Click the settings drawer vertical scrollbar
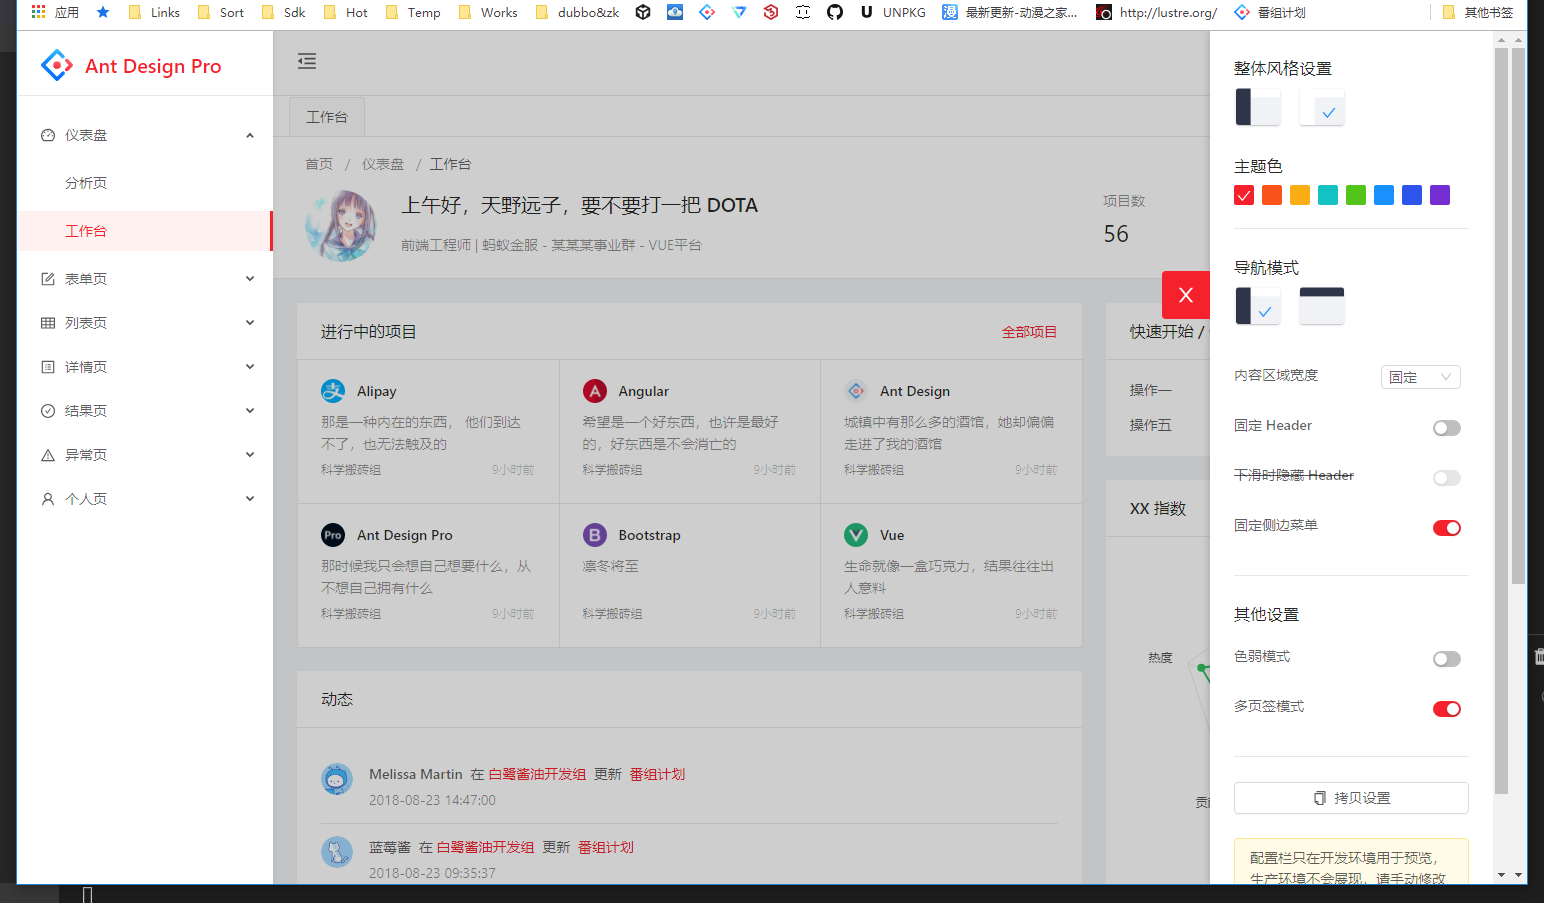1544x903 pixels. (1502, 420)
